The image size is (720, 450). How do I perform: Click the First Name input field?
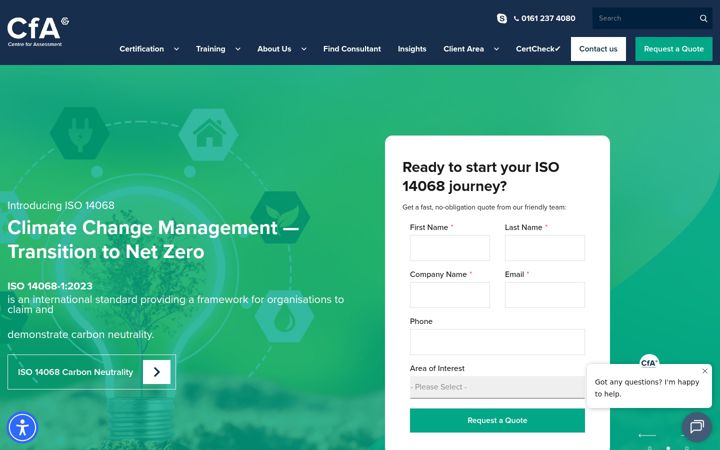click(450, 248)
